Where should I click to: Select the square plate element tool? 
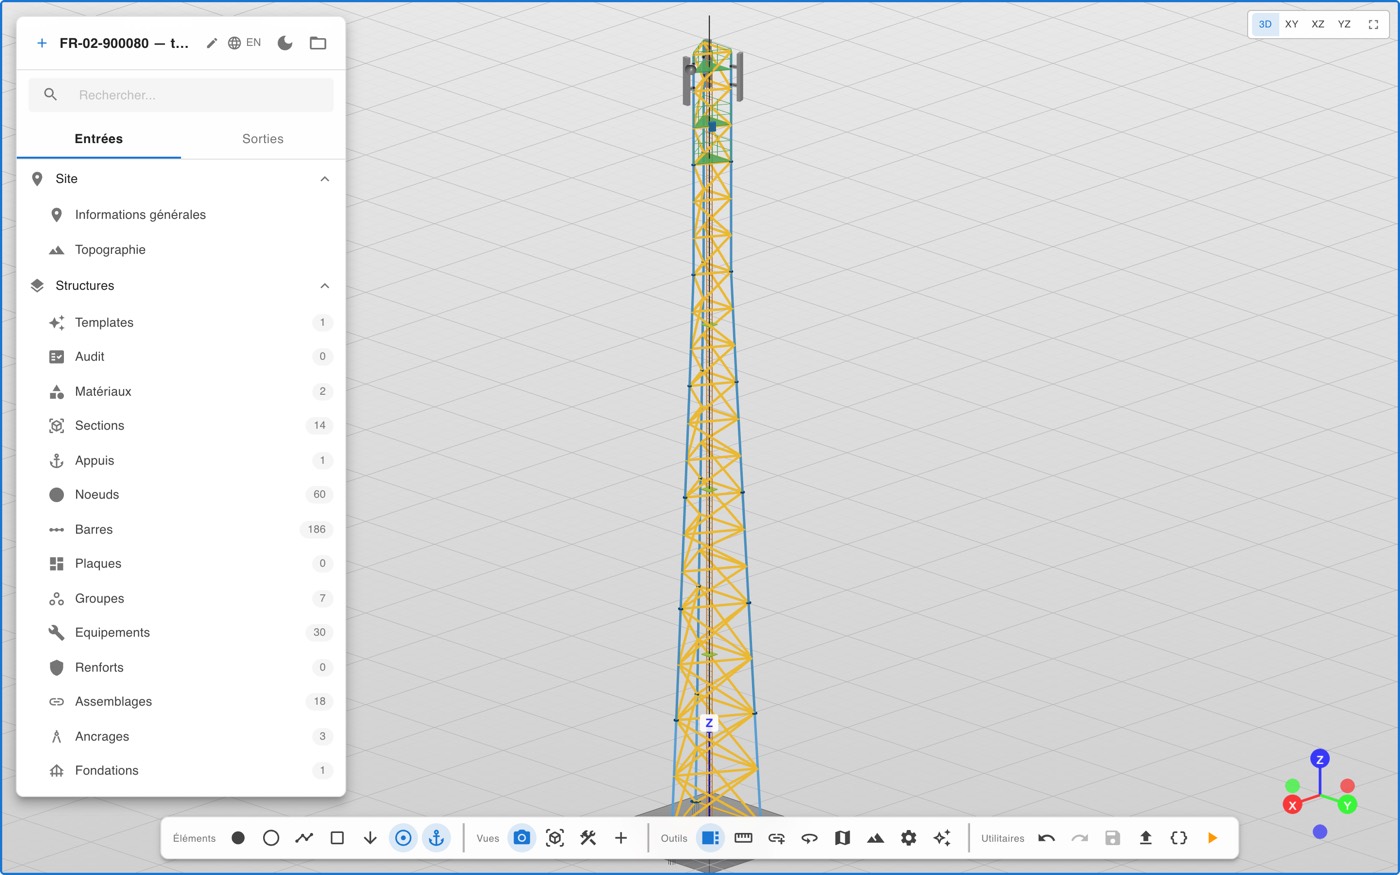click(337, 838)
